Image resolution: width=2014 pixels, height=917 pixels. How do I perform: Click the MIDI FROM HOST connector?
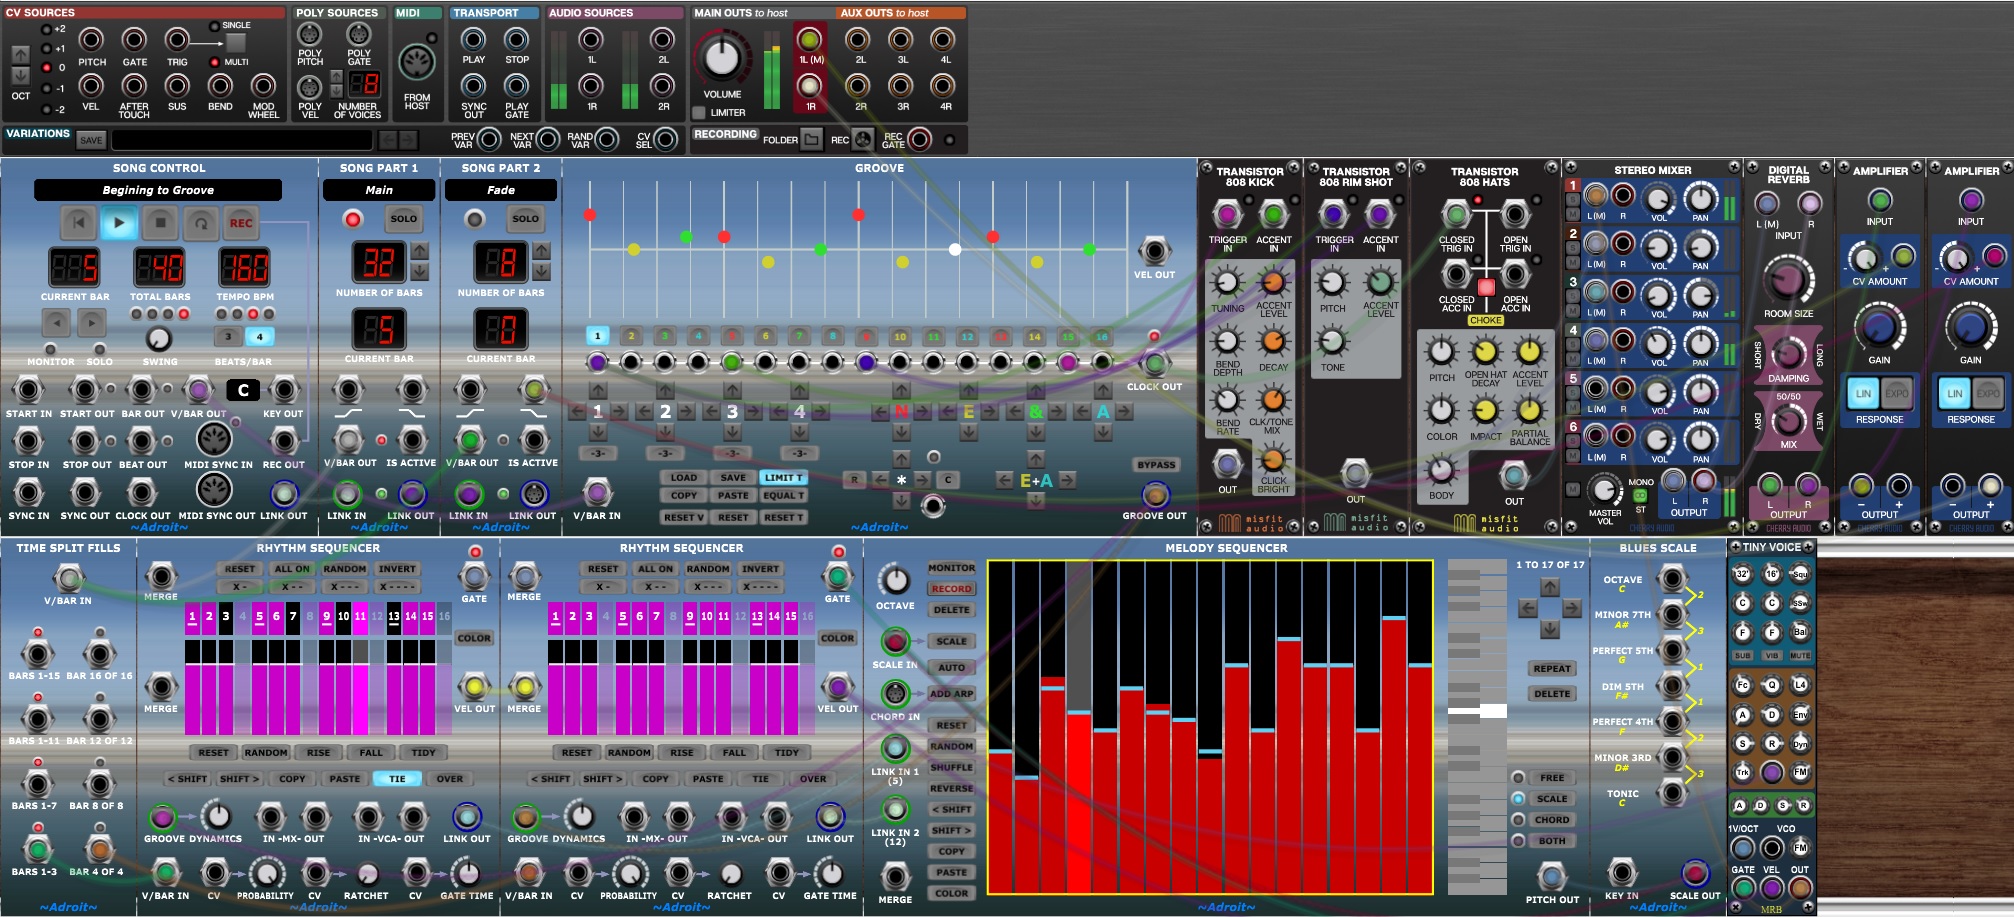pyautogui.click(x=417, y=64)
